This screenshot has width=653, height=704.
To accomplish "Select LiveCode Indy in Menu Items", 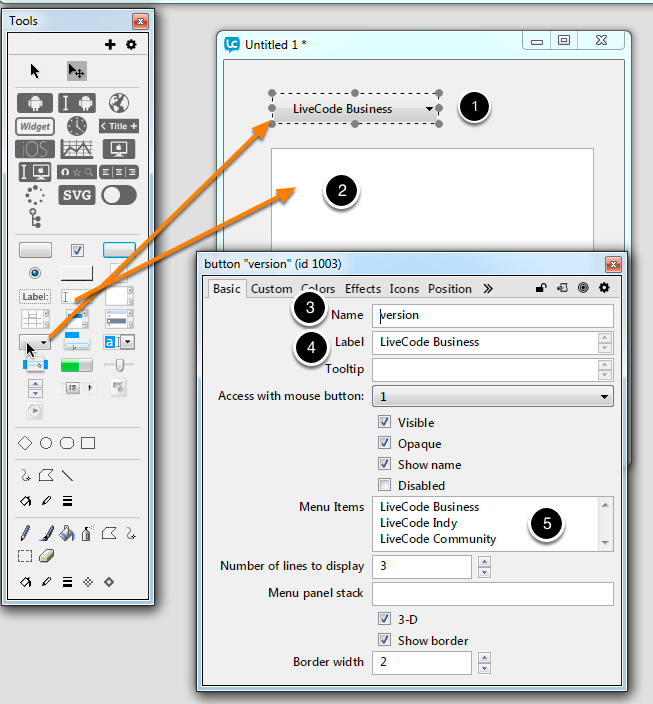I will pyautogui.click(x=419, y=523).
